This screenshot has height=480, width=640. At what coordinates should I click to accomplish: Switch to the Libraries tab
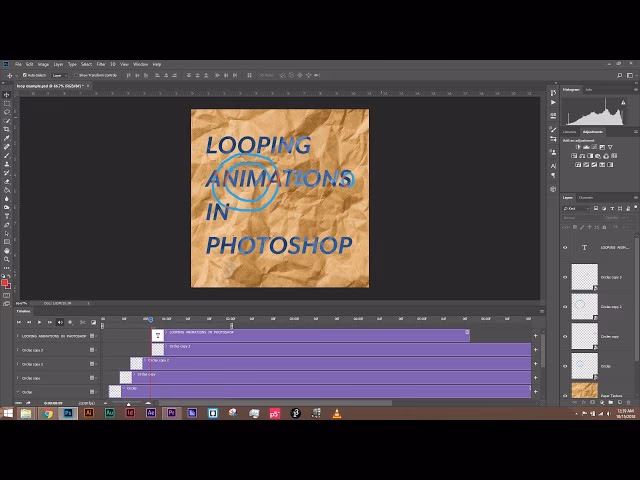coord(570,132)
